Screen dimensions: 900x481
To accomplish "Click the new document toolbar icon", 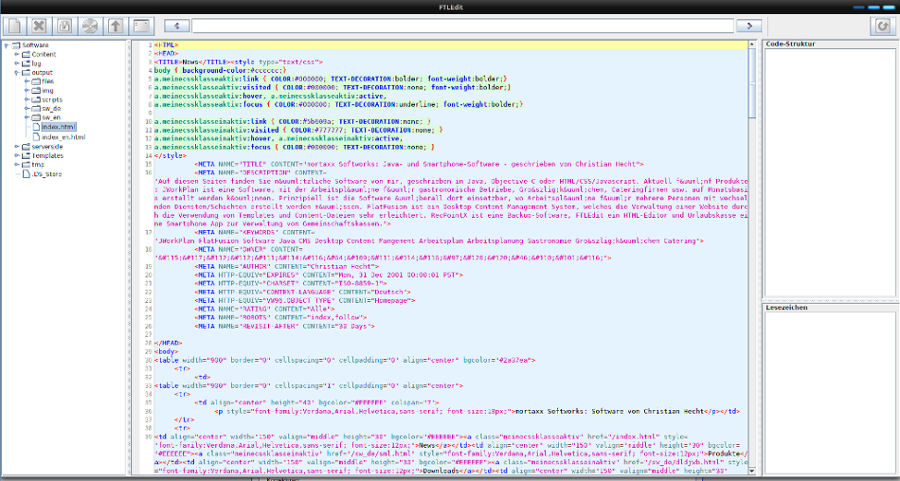I will tap(13, 25).
